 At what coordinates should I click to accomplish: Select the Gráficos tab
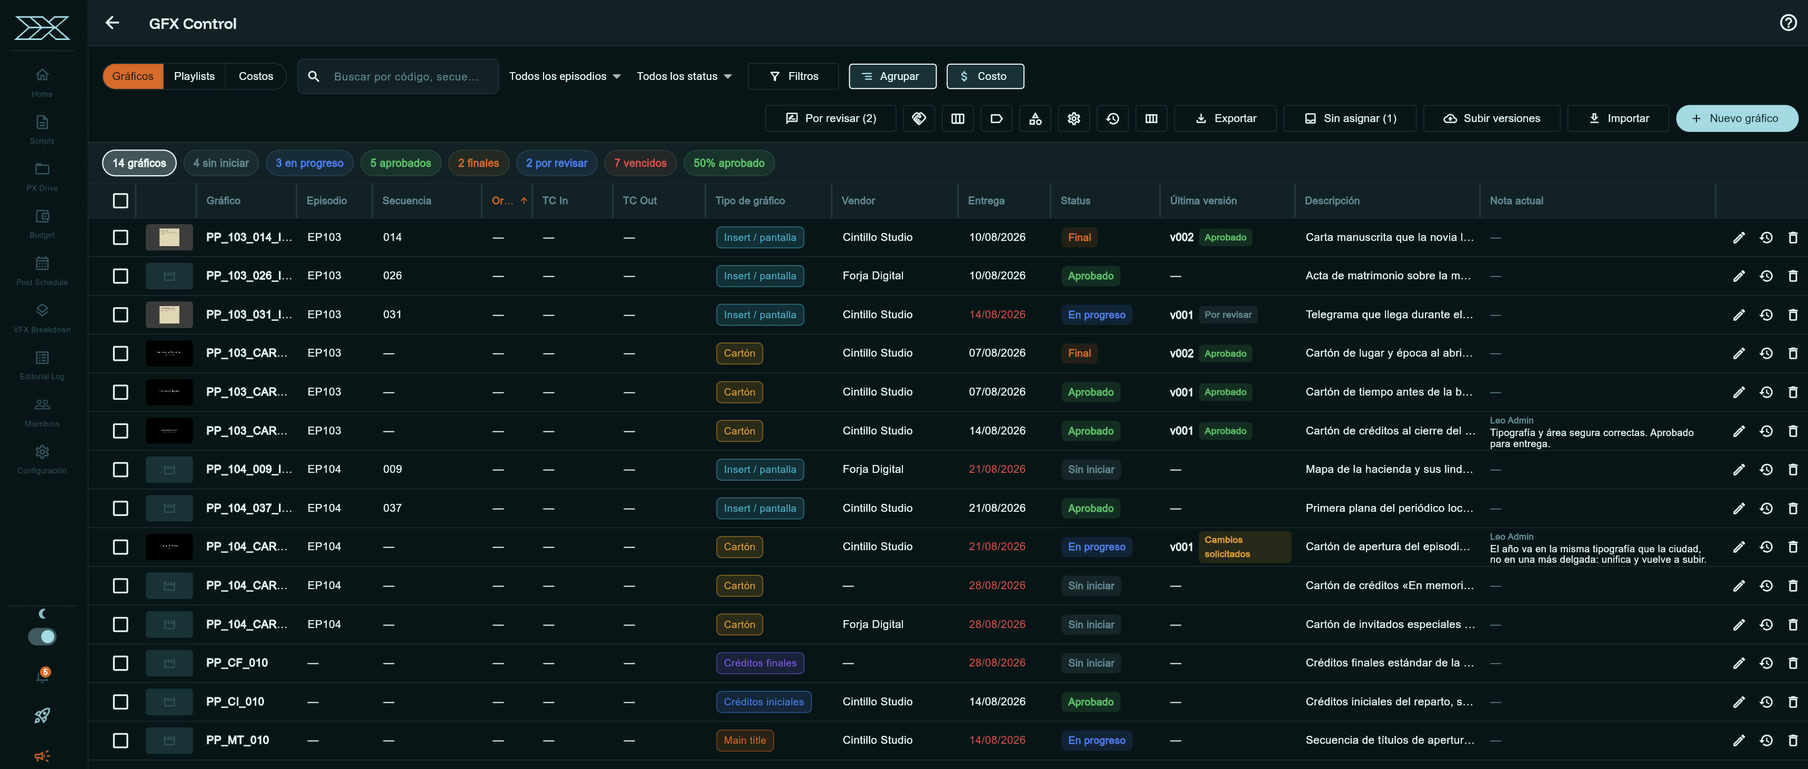(133, 76)
